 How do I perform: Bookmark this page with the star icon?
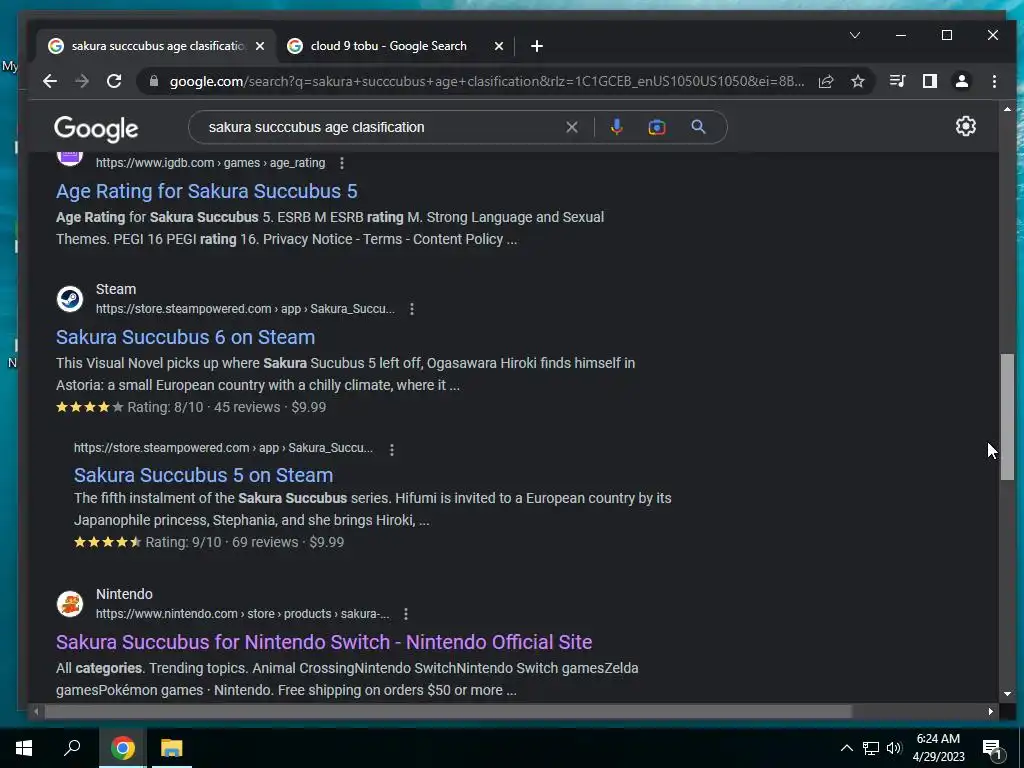(x=858, y=81)
